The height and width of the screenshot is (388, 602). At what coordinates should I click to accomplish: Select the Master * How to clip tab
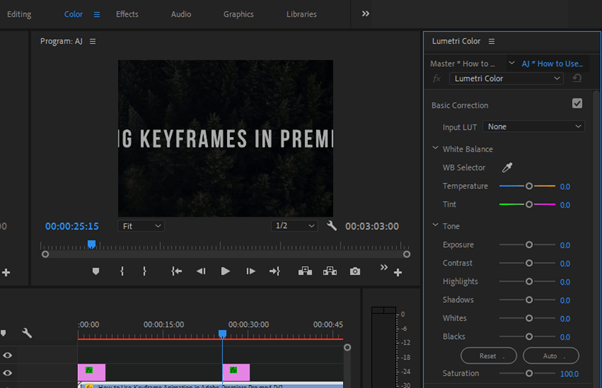tap(462, 64)
